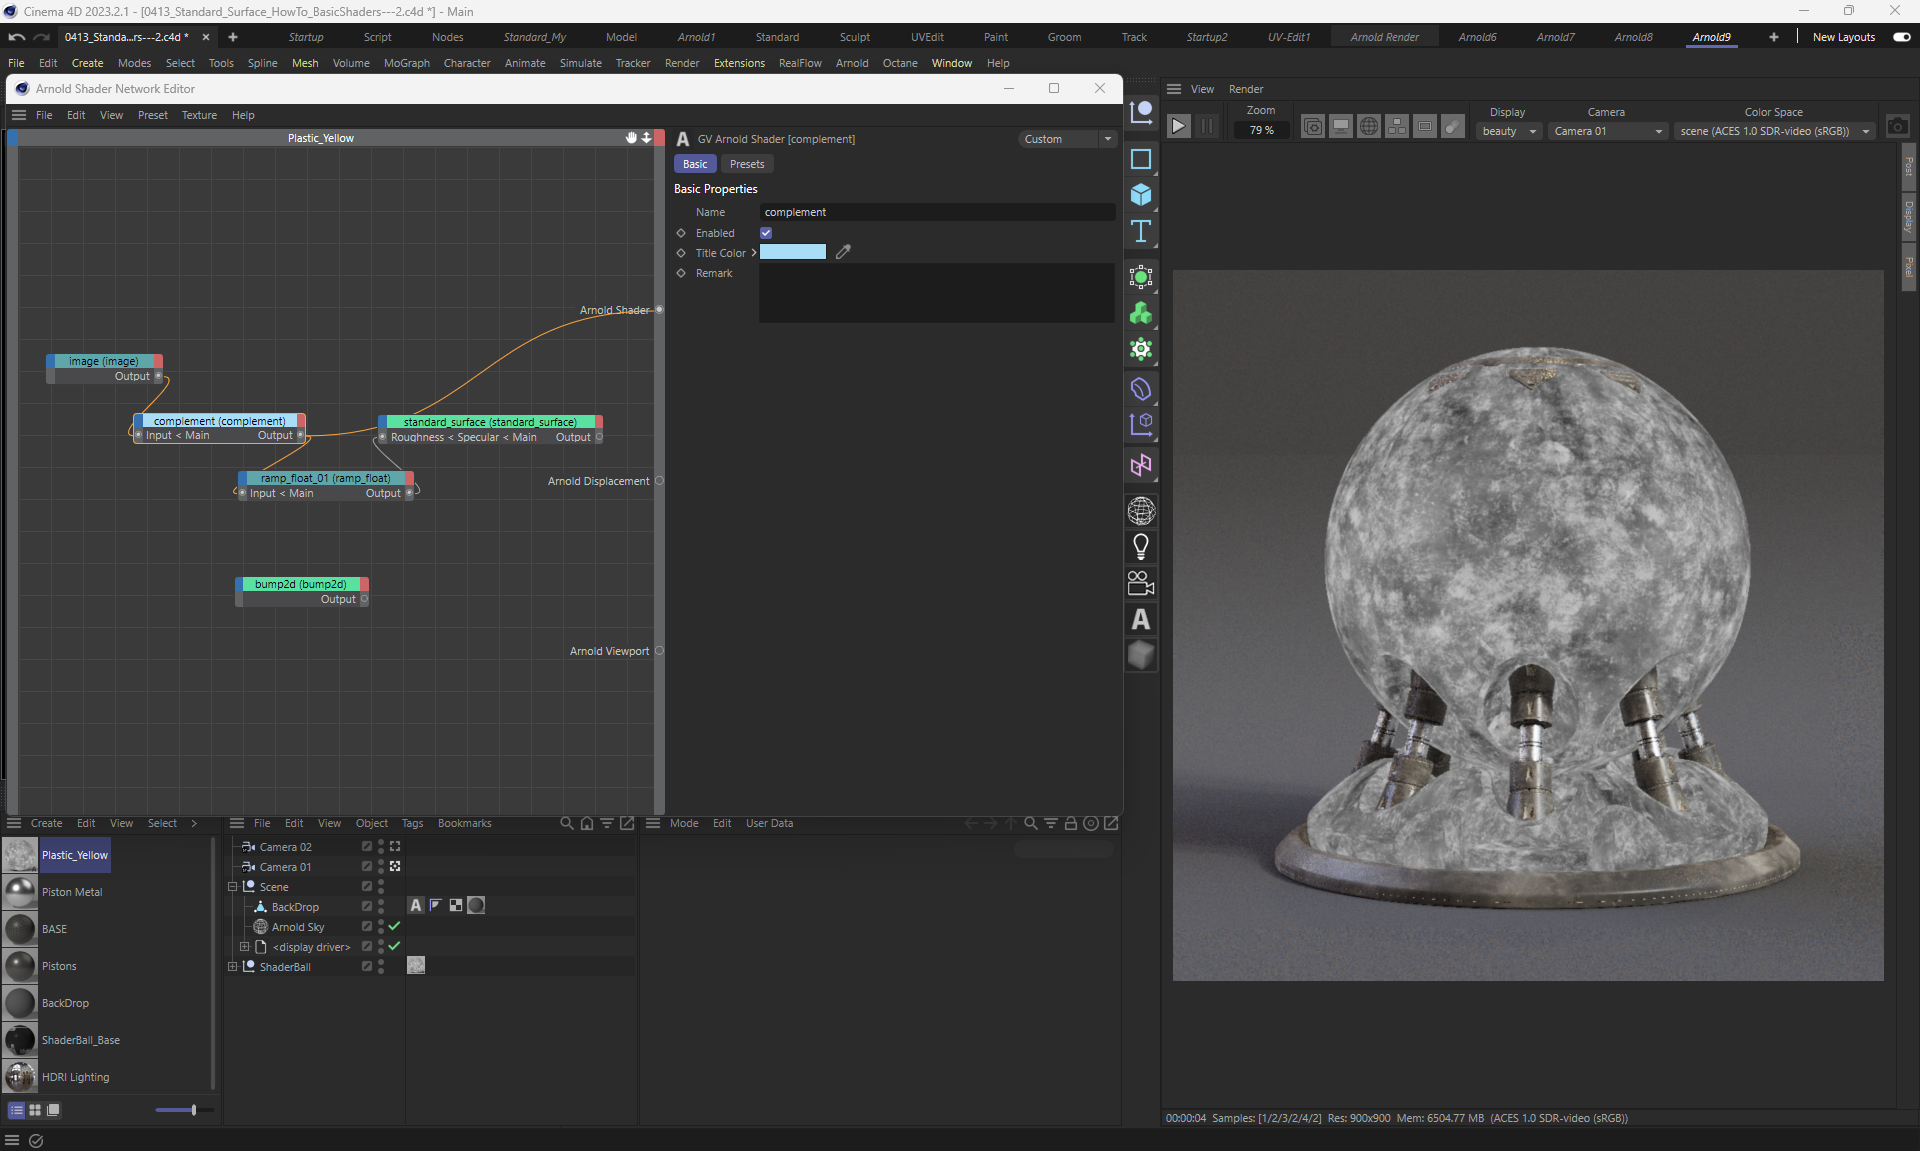Screen dimensions: 1920x1151
Task: Select the Cube primitive tool icon
Action: coord(1141,195)
